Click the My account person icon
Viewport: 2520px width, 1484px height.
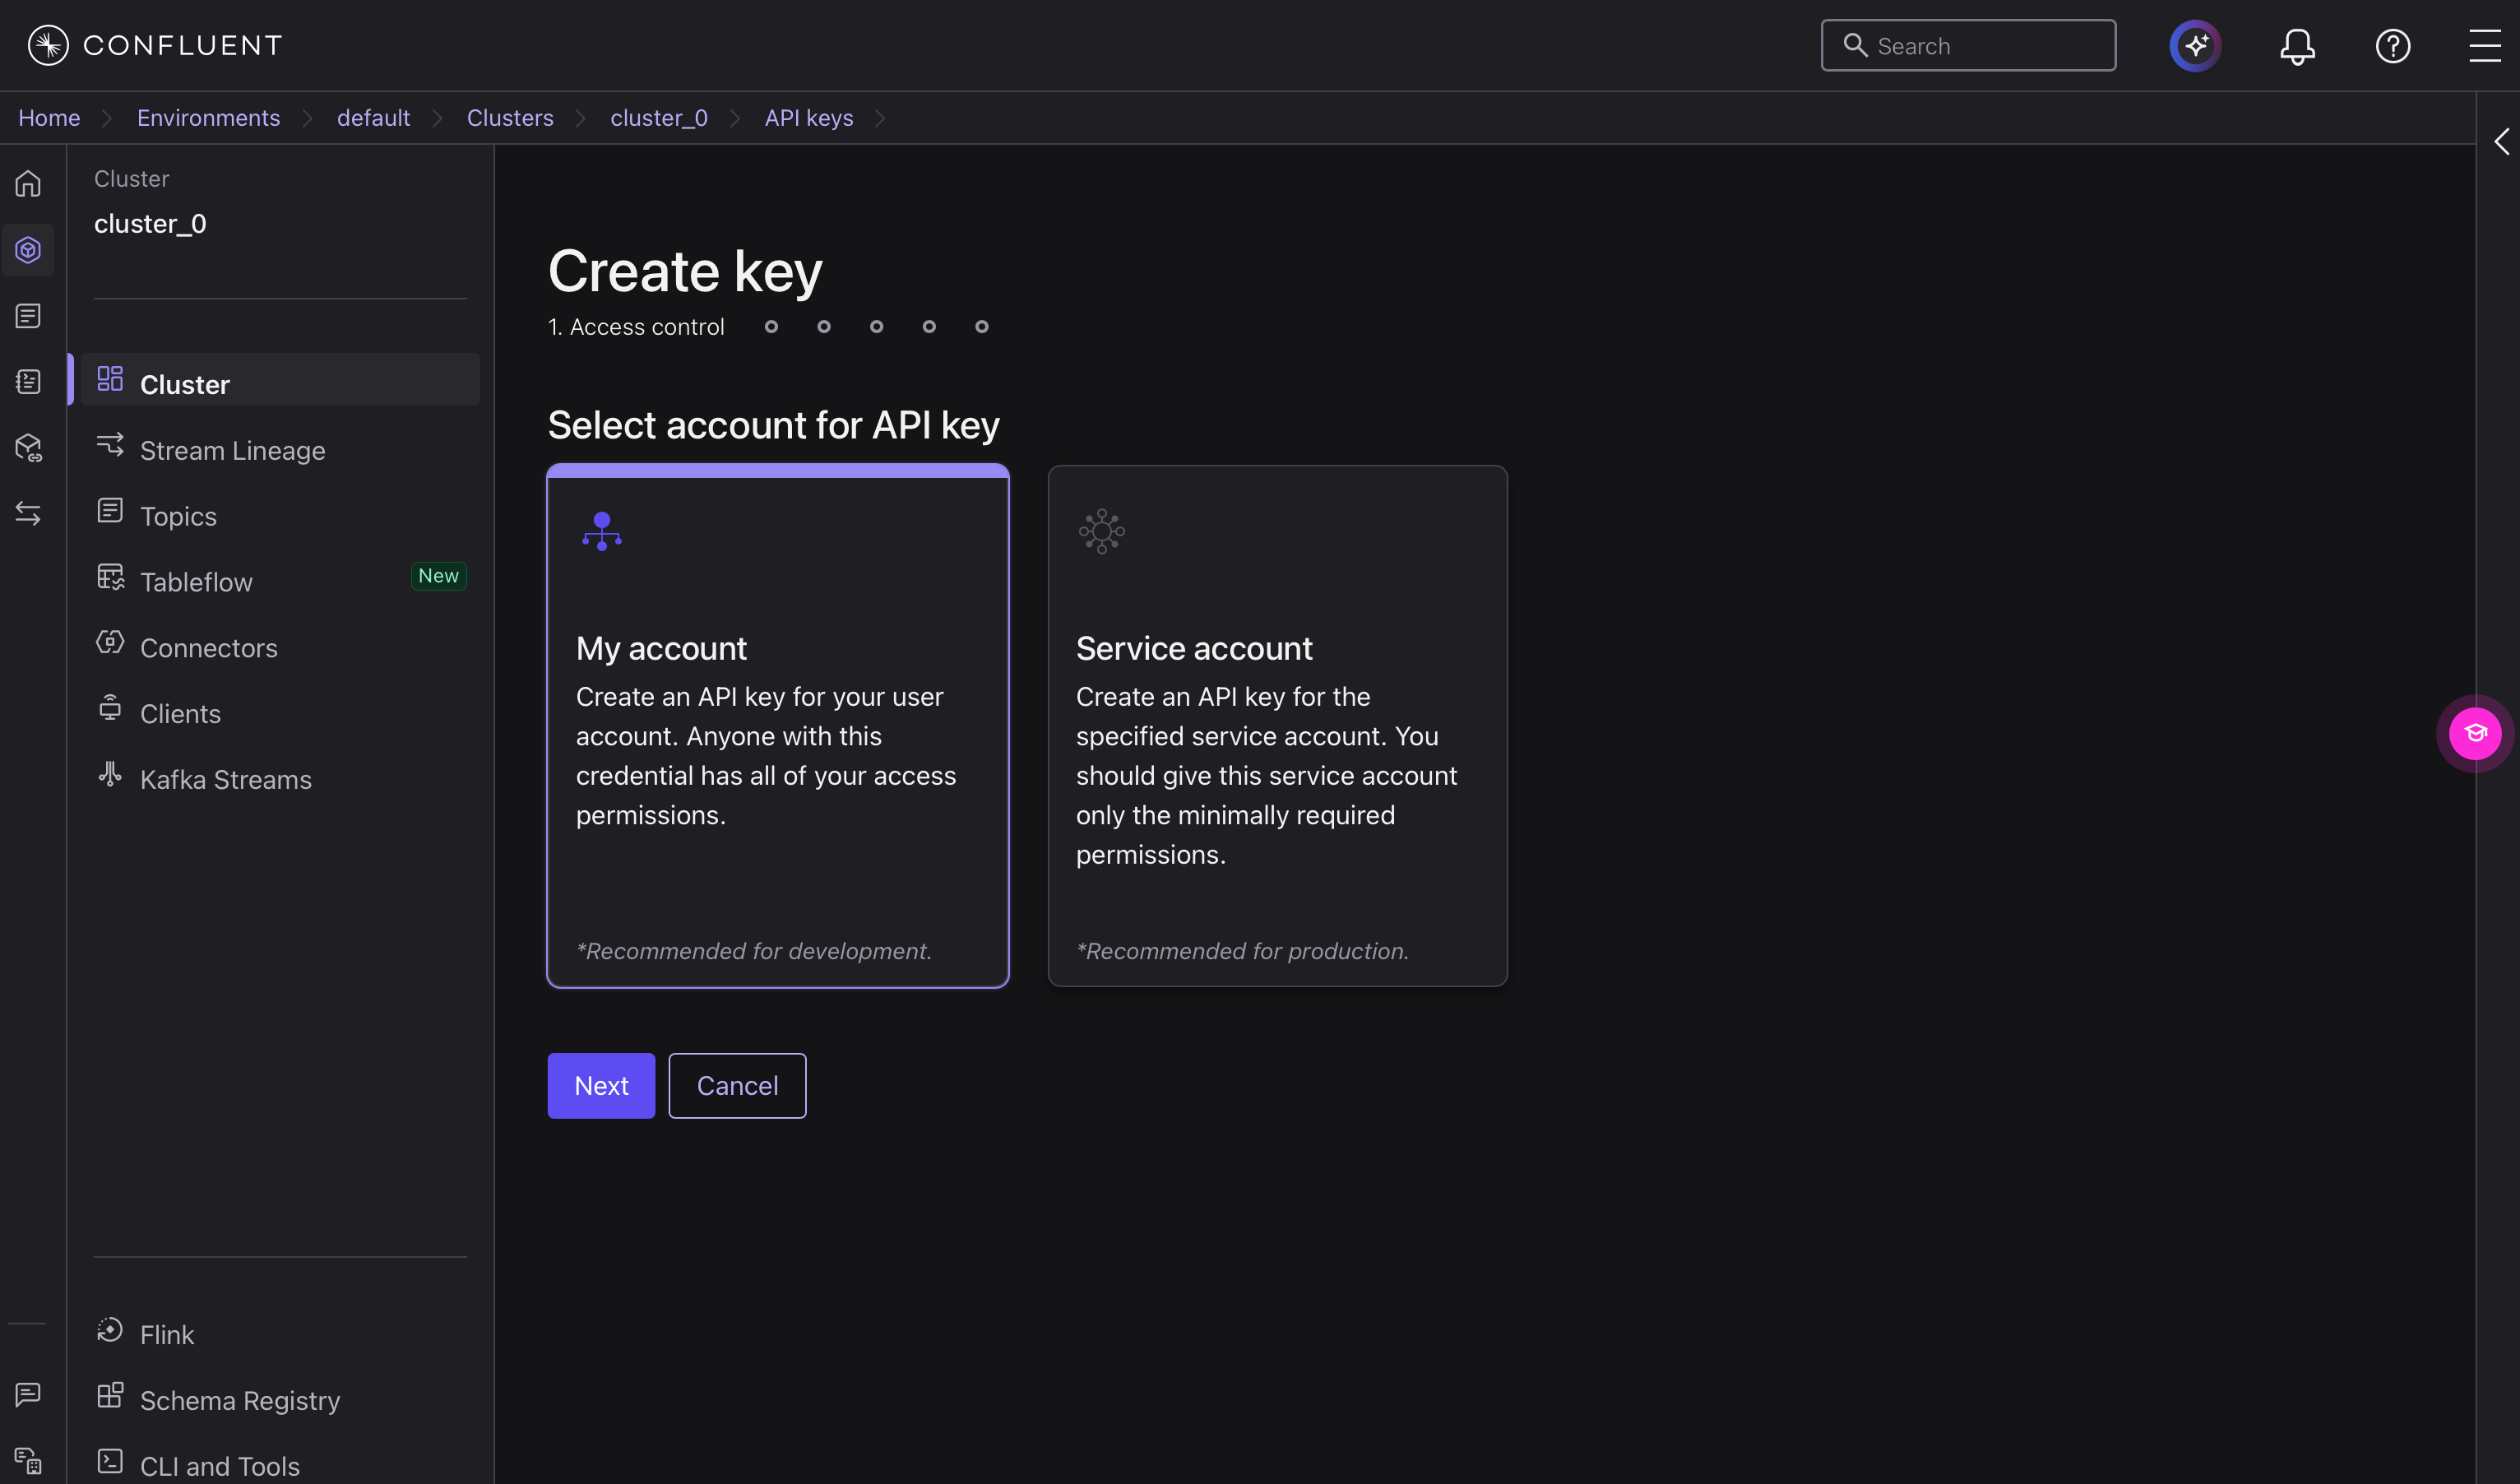602,531
